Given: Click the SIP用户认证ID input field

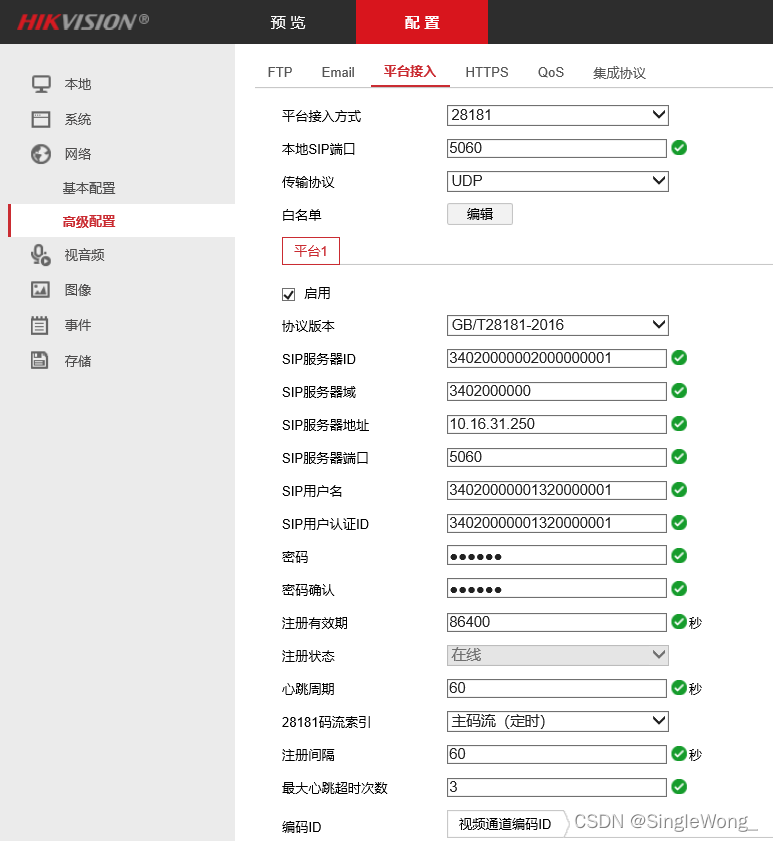Looking at the screenshot, I should click(x=556, y=523).
